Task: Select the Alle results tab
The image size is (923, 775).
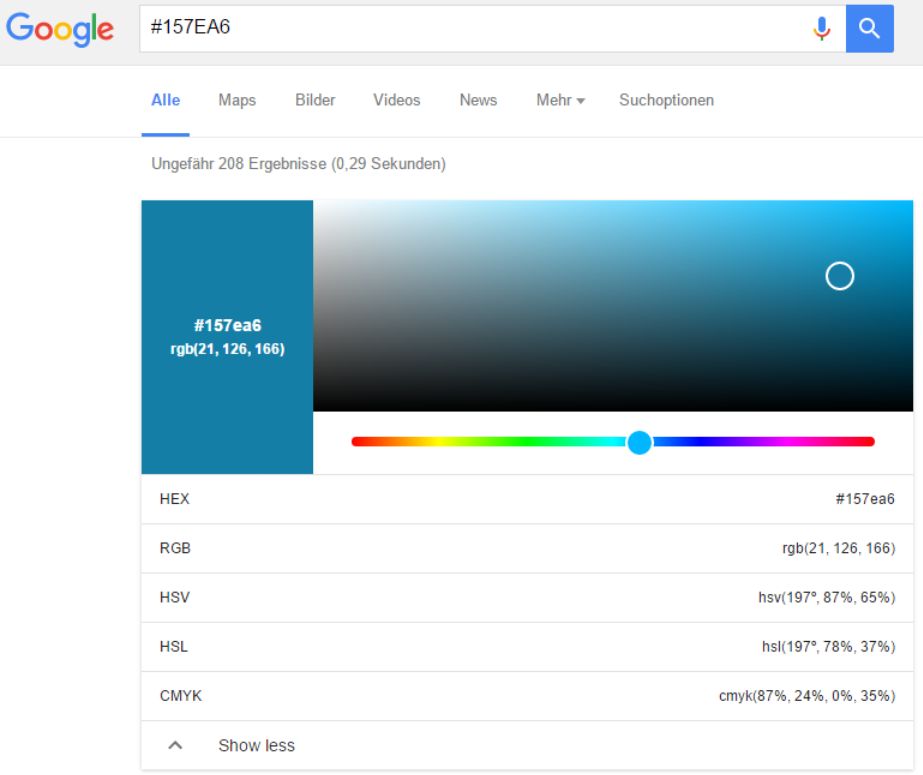Action: point(165,100)
